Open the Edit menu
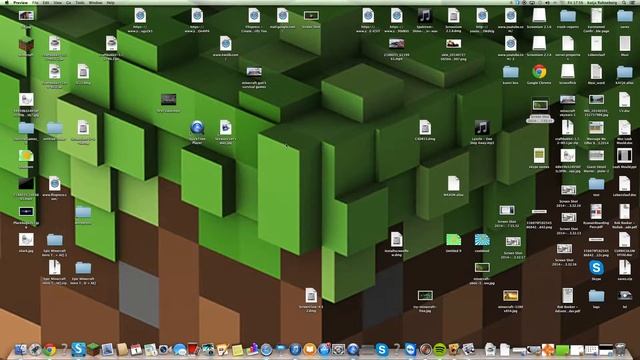 pyautogui.click(x=46, y=2)
